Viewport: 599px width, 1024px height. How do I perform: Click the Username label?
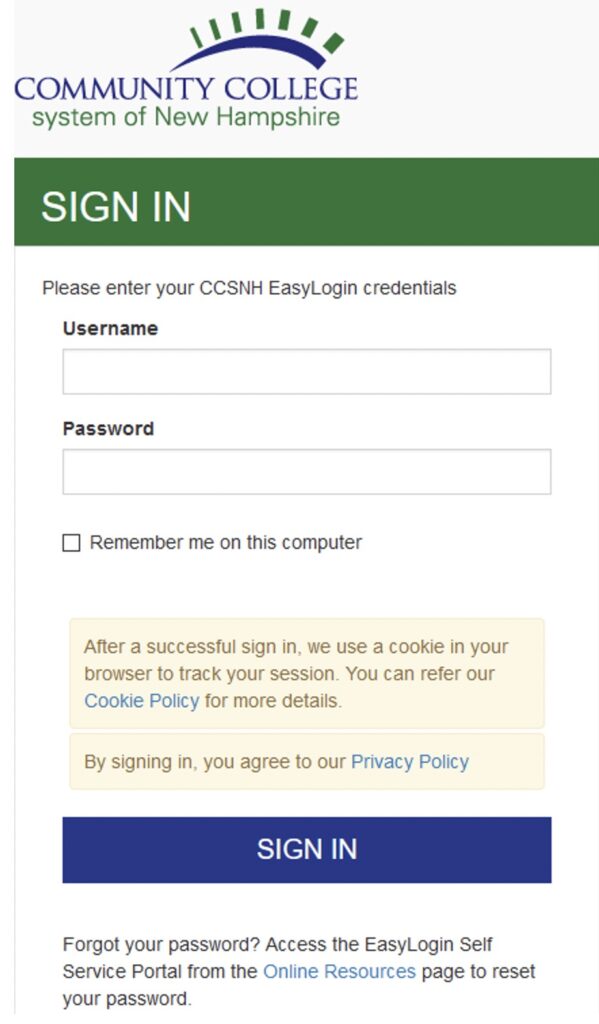(x=110, y=328)
